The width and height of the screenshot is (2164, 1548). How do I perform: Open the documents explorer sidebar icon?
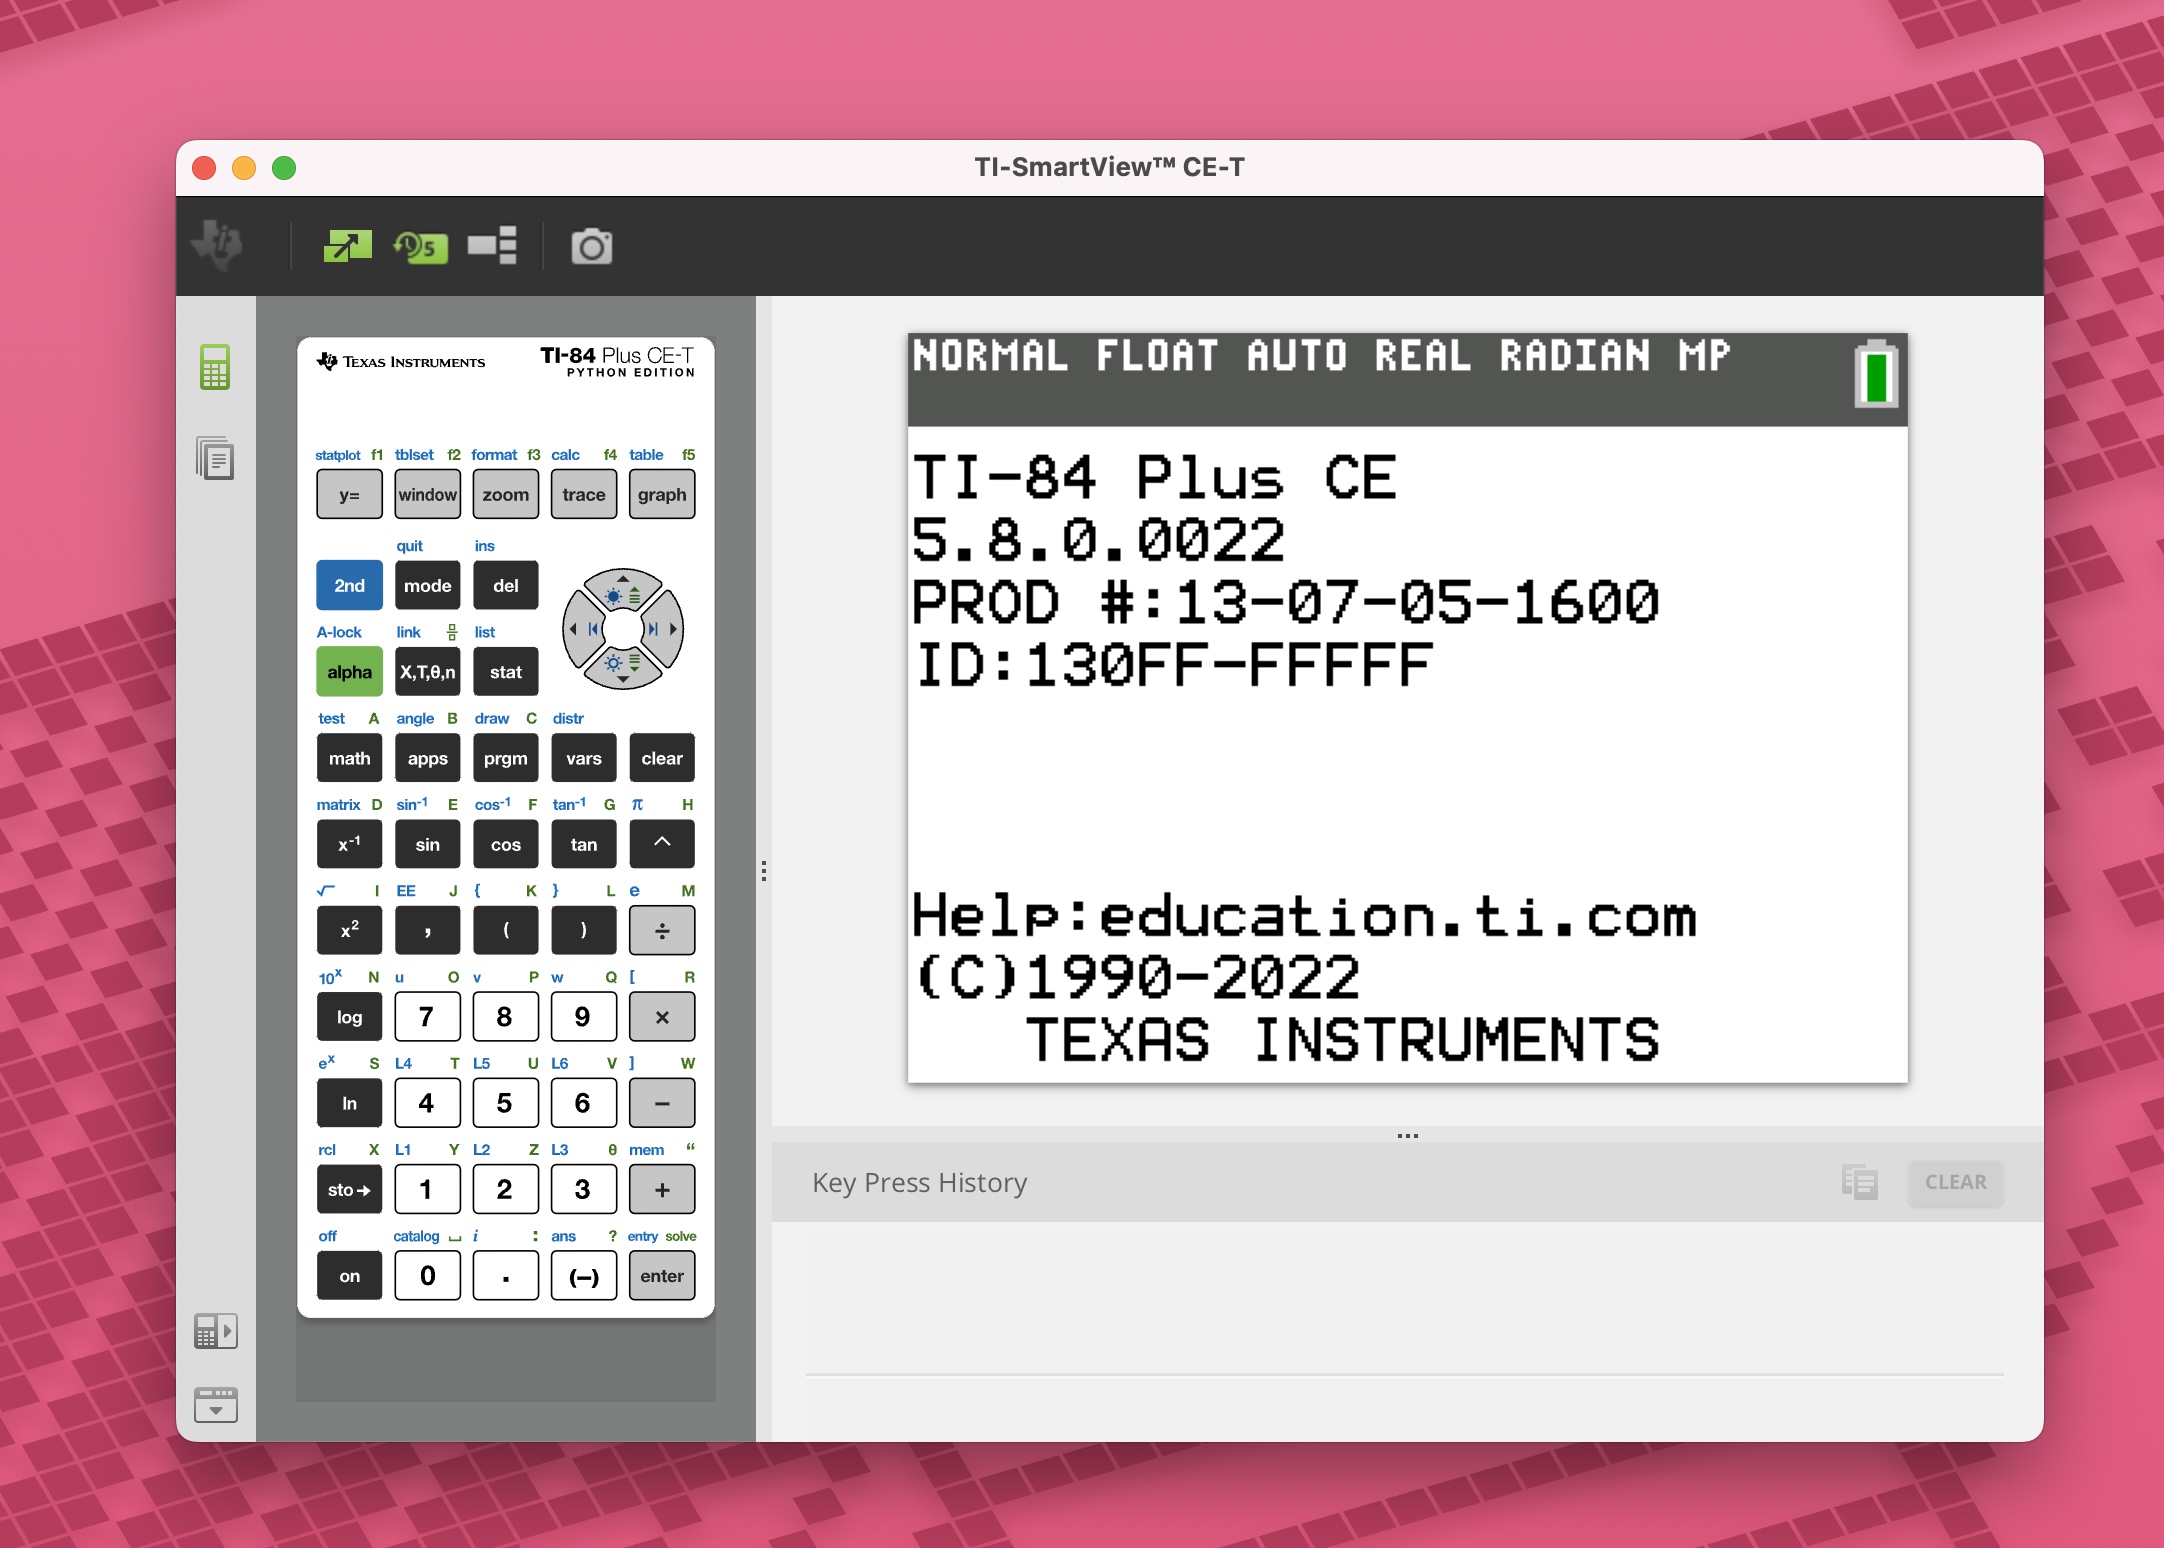(215, 458)
